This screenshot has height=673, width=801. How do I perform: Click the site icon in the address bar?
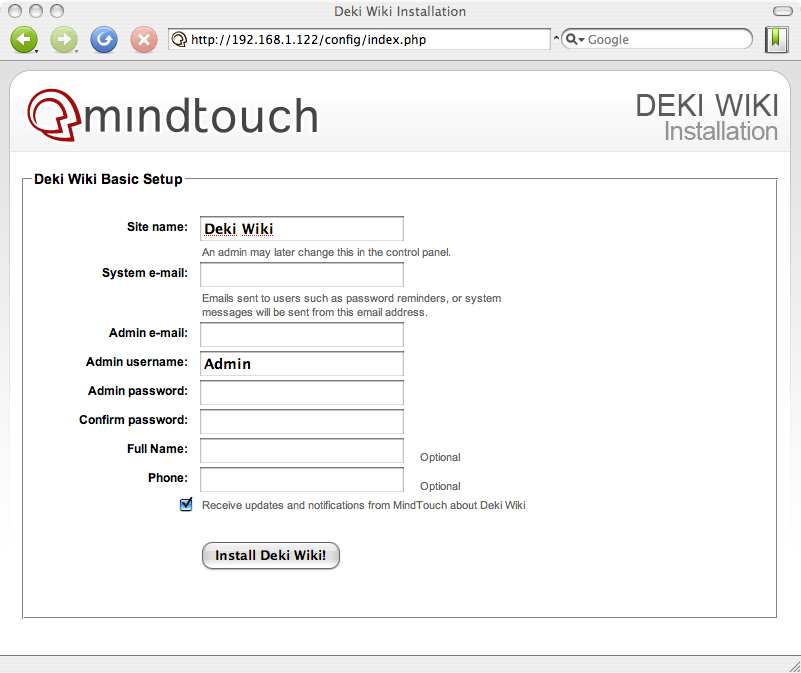pos(179,39)
